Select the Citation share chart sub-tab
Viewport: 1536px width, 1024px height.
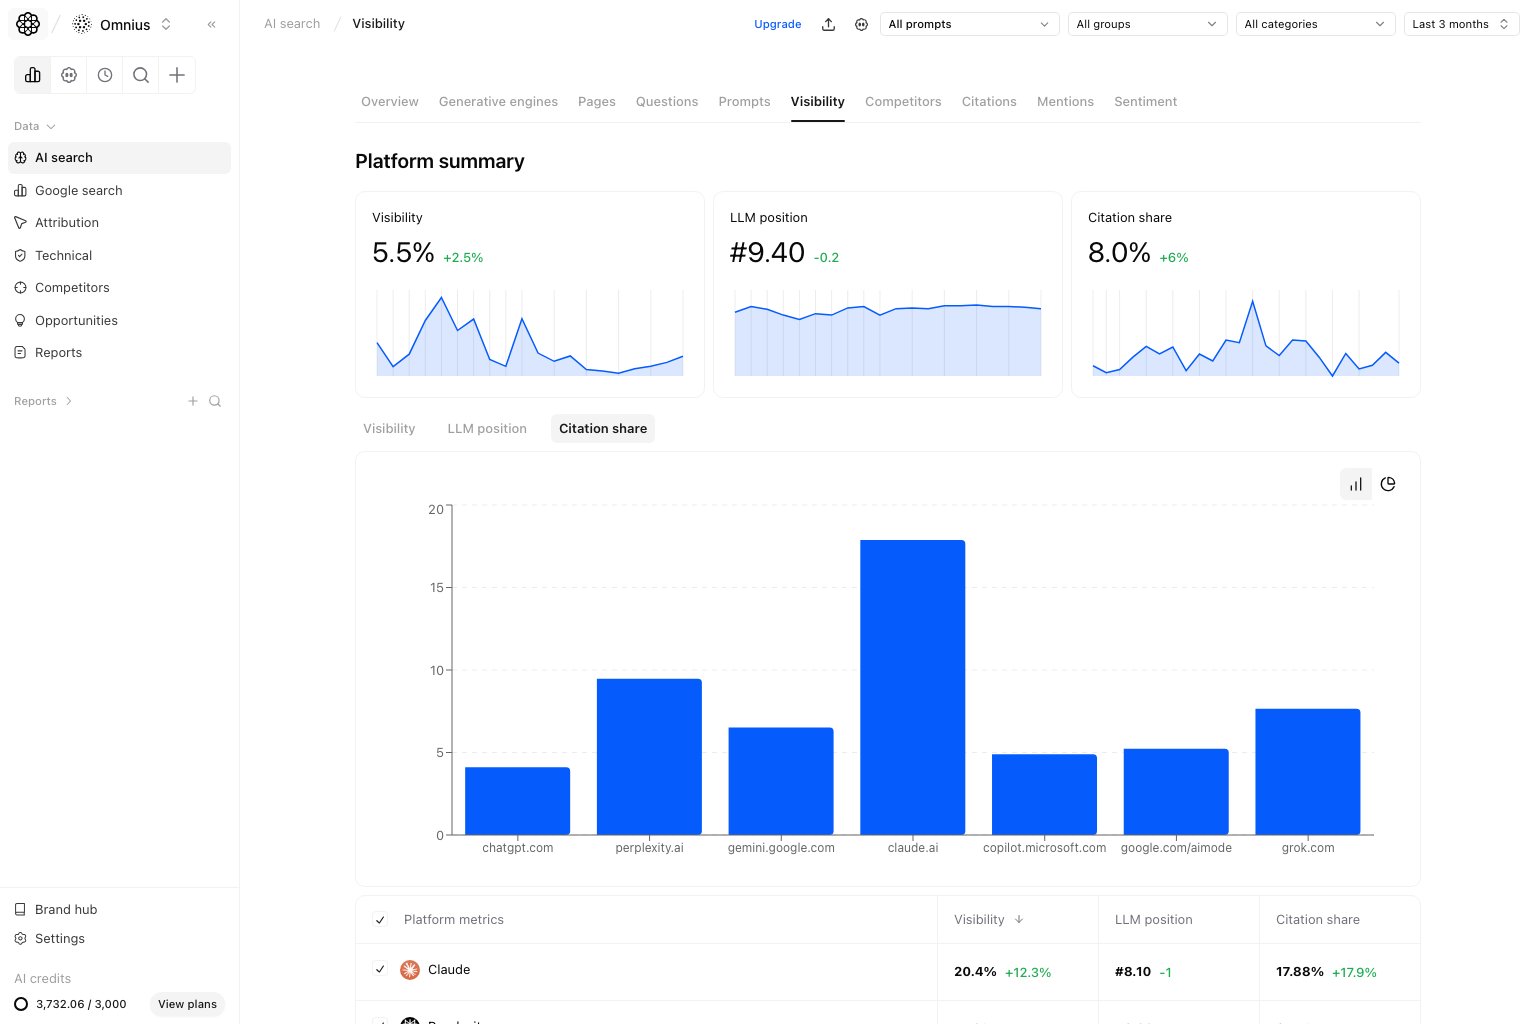coord(603,429)
